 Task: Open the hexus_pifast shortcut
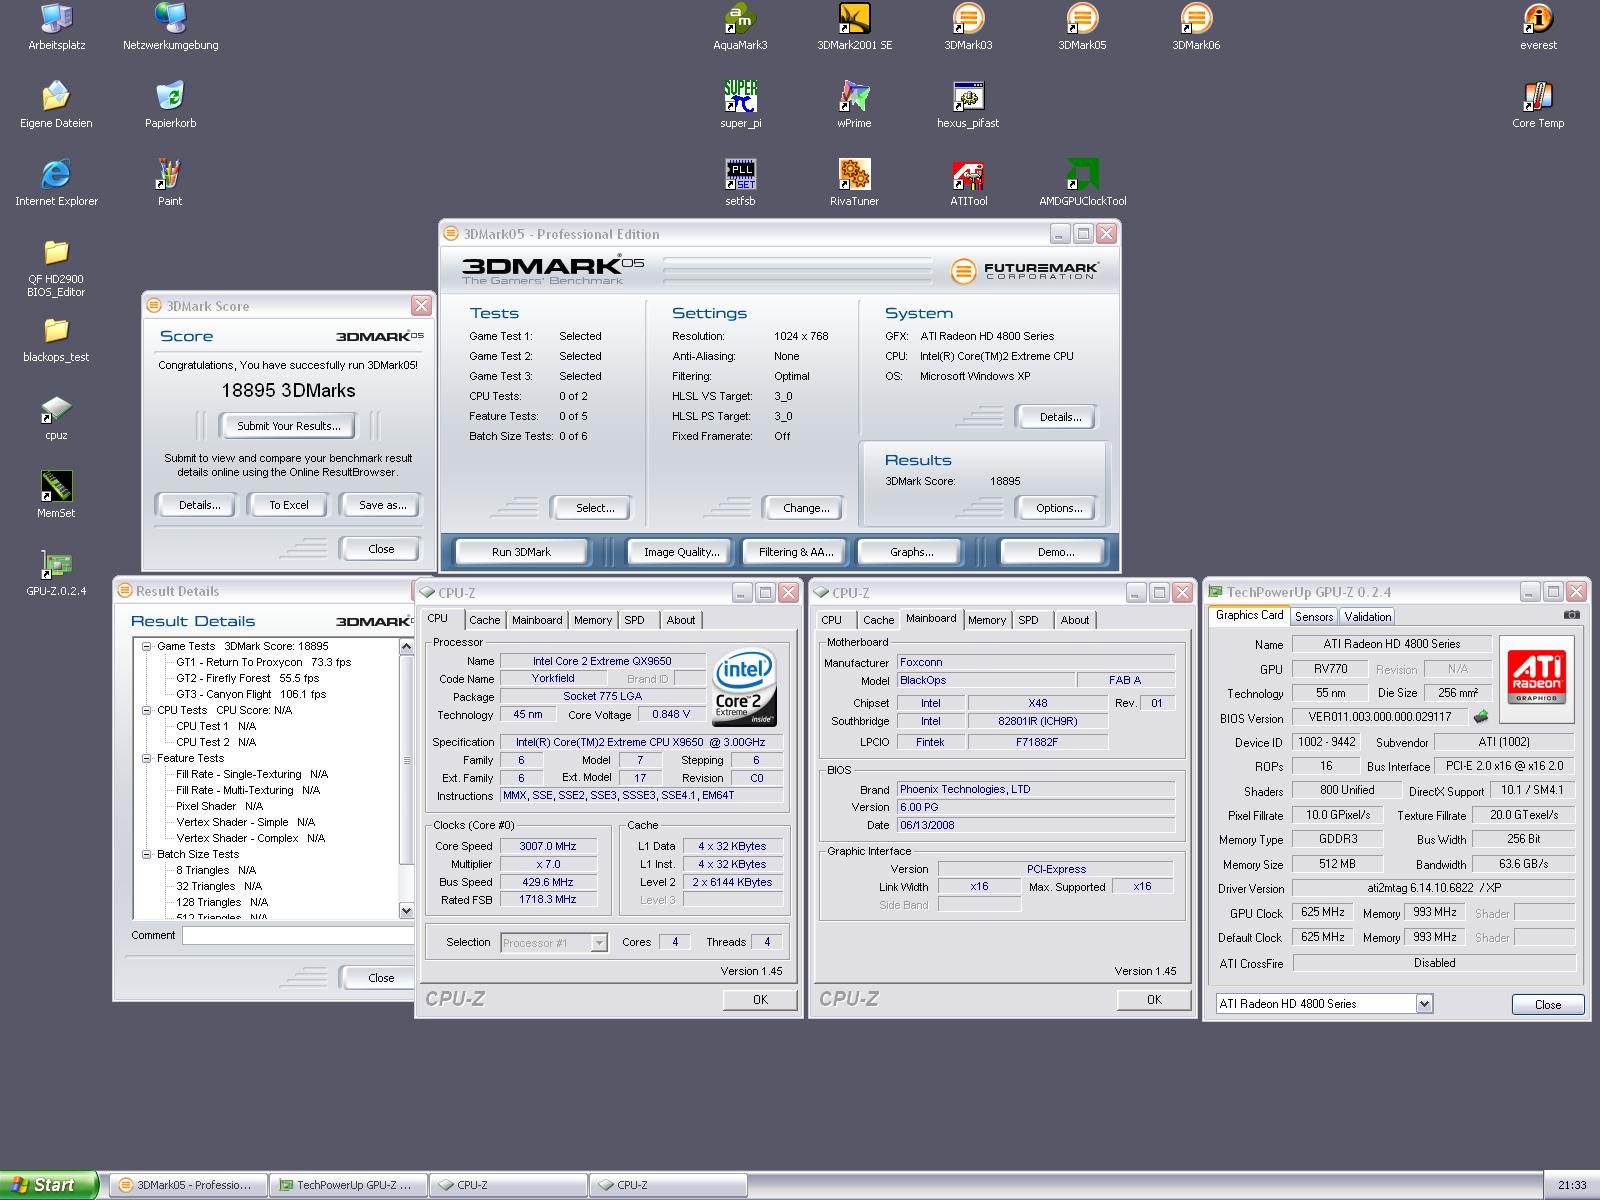pyautogui.click(x=968, y=105)
